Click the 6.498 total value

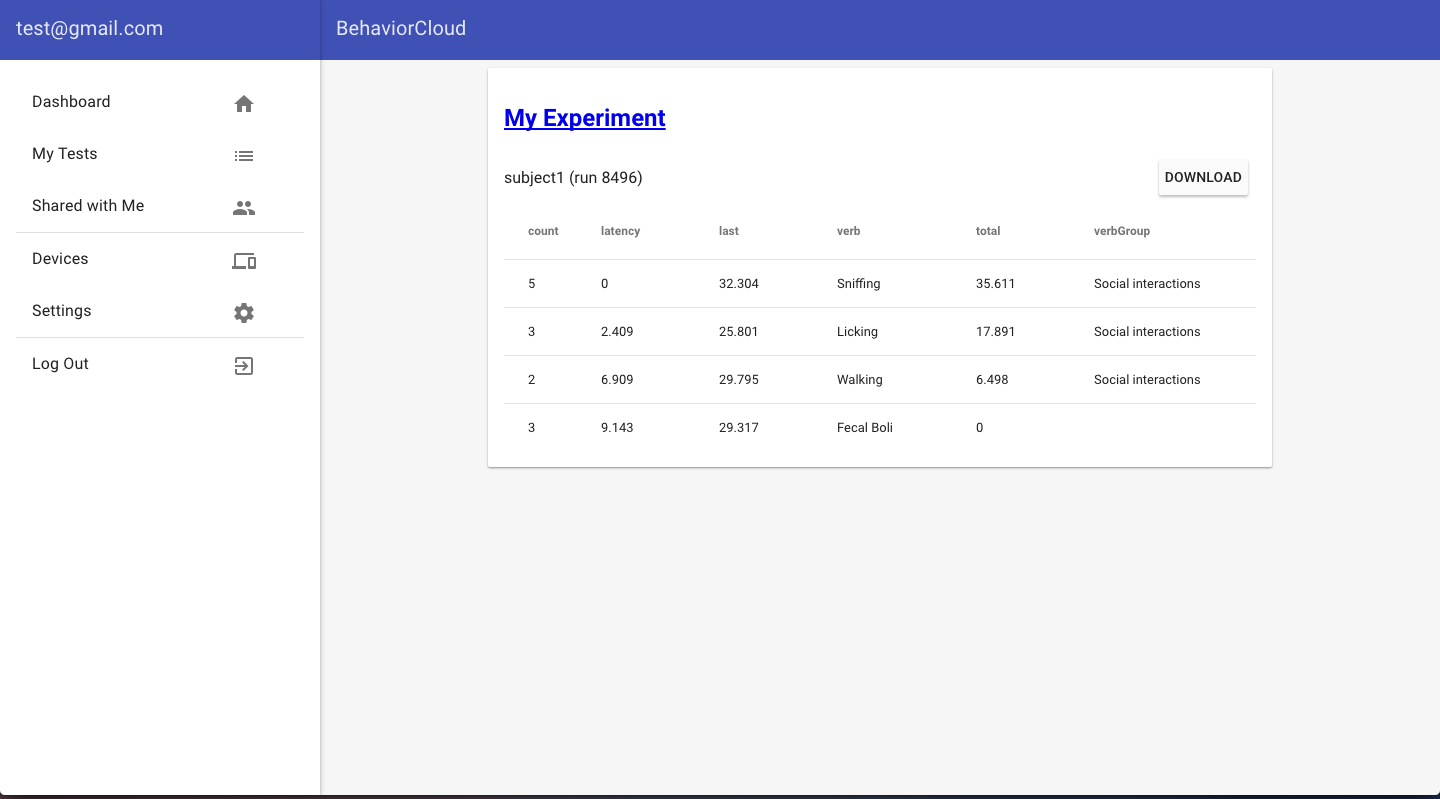[x=992, y=380]
